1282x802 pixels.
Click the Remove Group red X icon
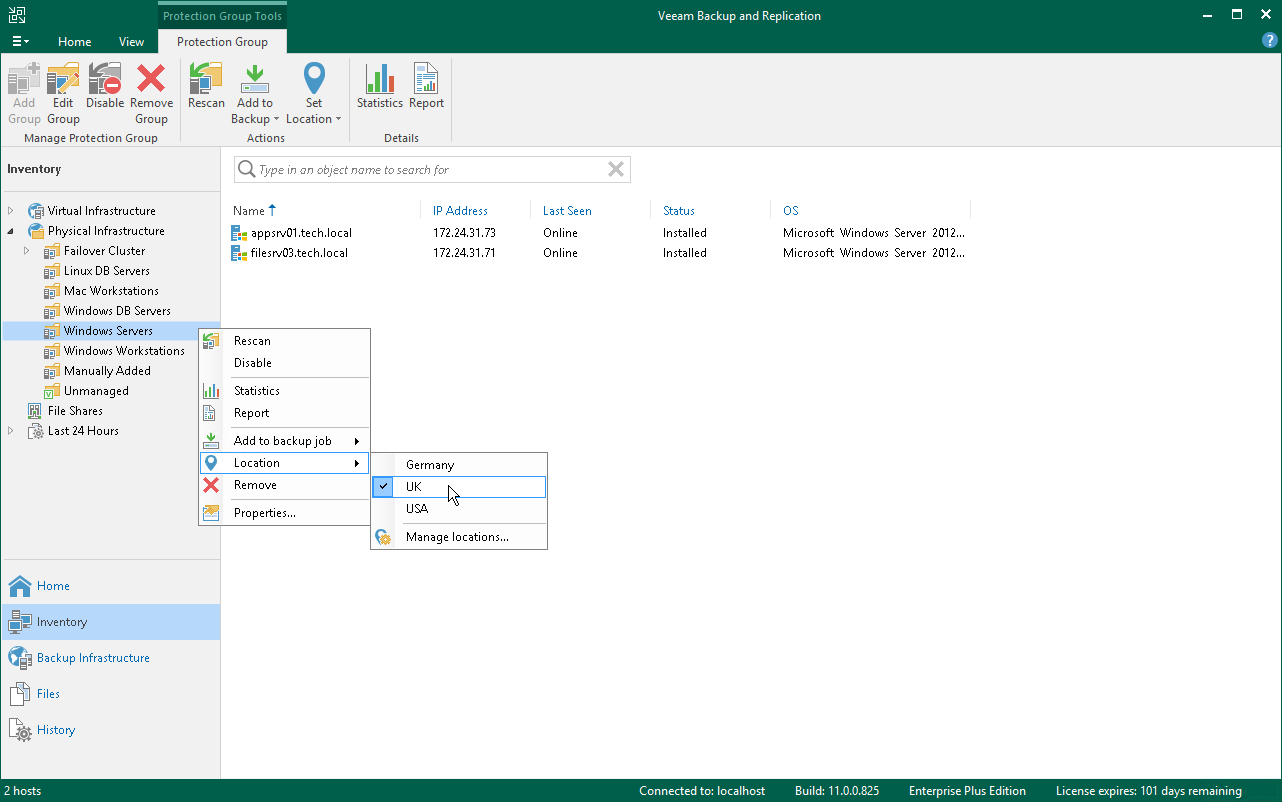151,79
